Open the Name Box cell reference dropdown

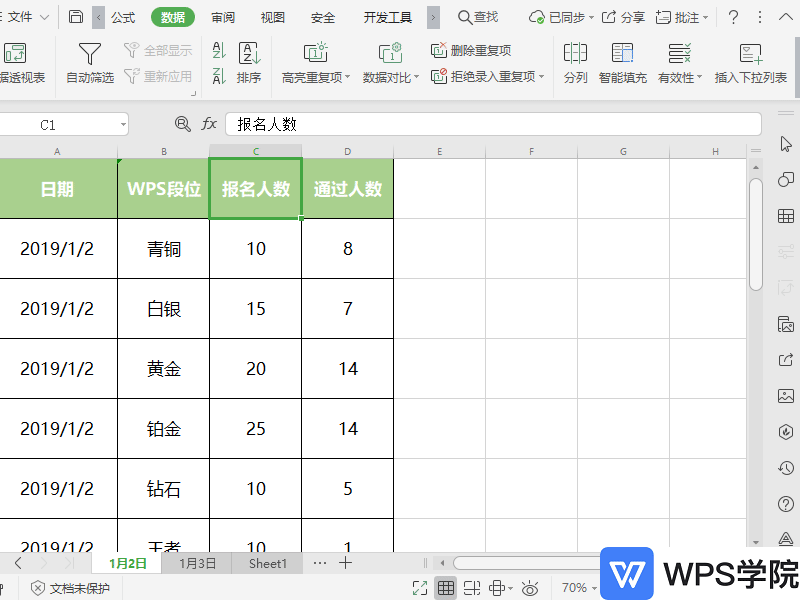[x=123, y=124]
